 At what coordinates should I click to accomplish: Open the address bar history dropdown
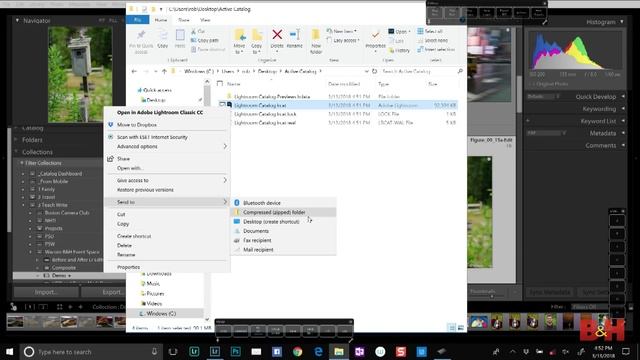click(366, 71)
